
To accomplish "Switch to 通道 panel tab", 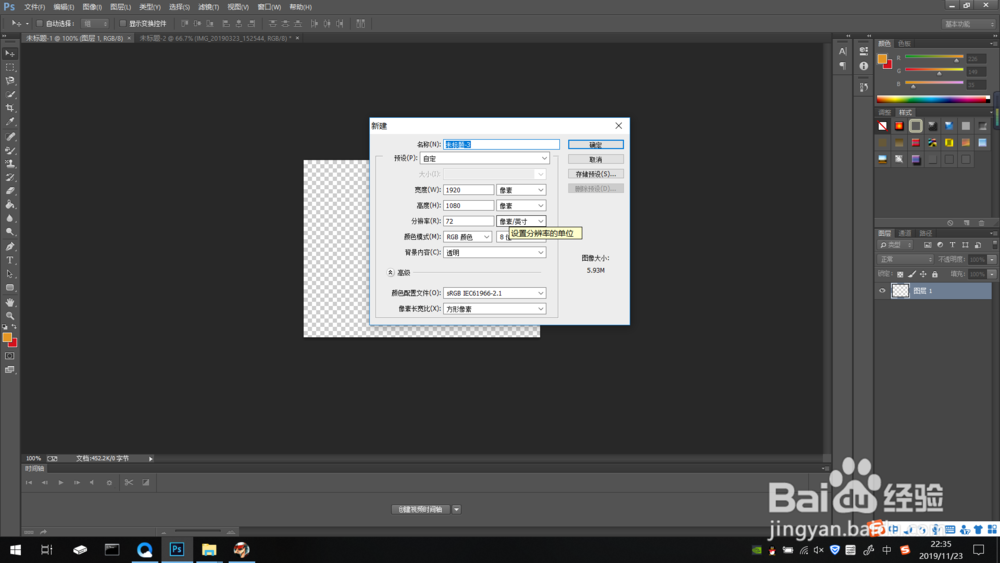I will click(905, 233).
